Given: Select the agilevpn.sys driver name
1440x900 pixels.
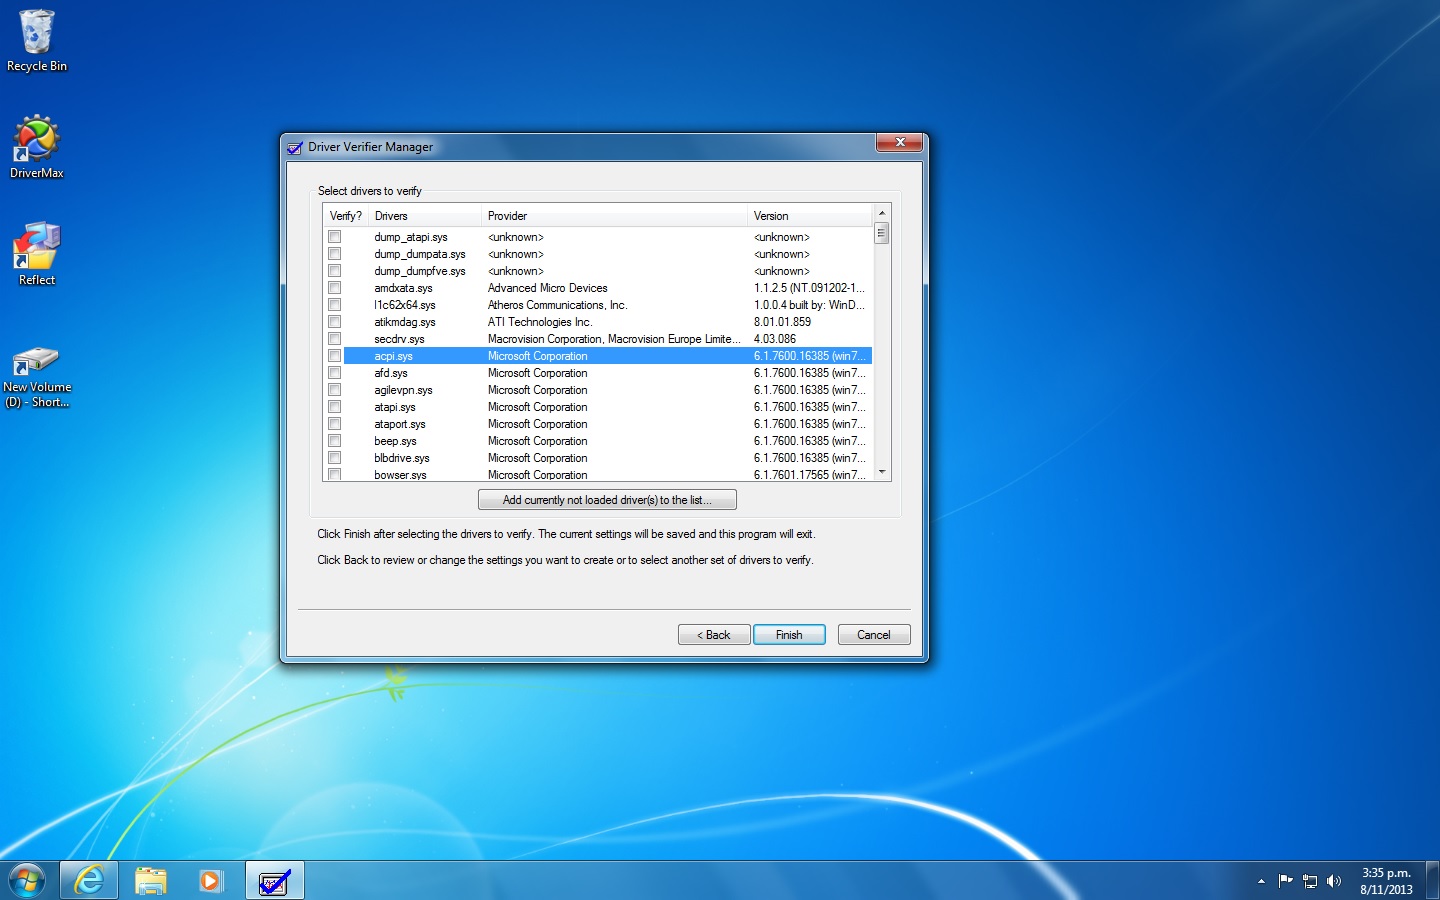Looking at the screenshot, I should 403,390.
